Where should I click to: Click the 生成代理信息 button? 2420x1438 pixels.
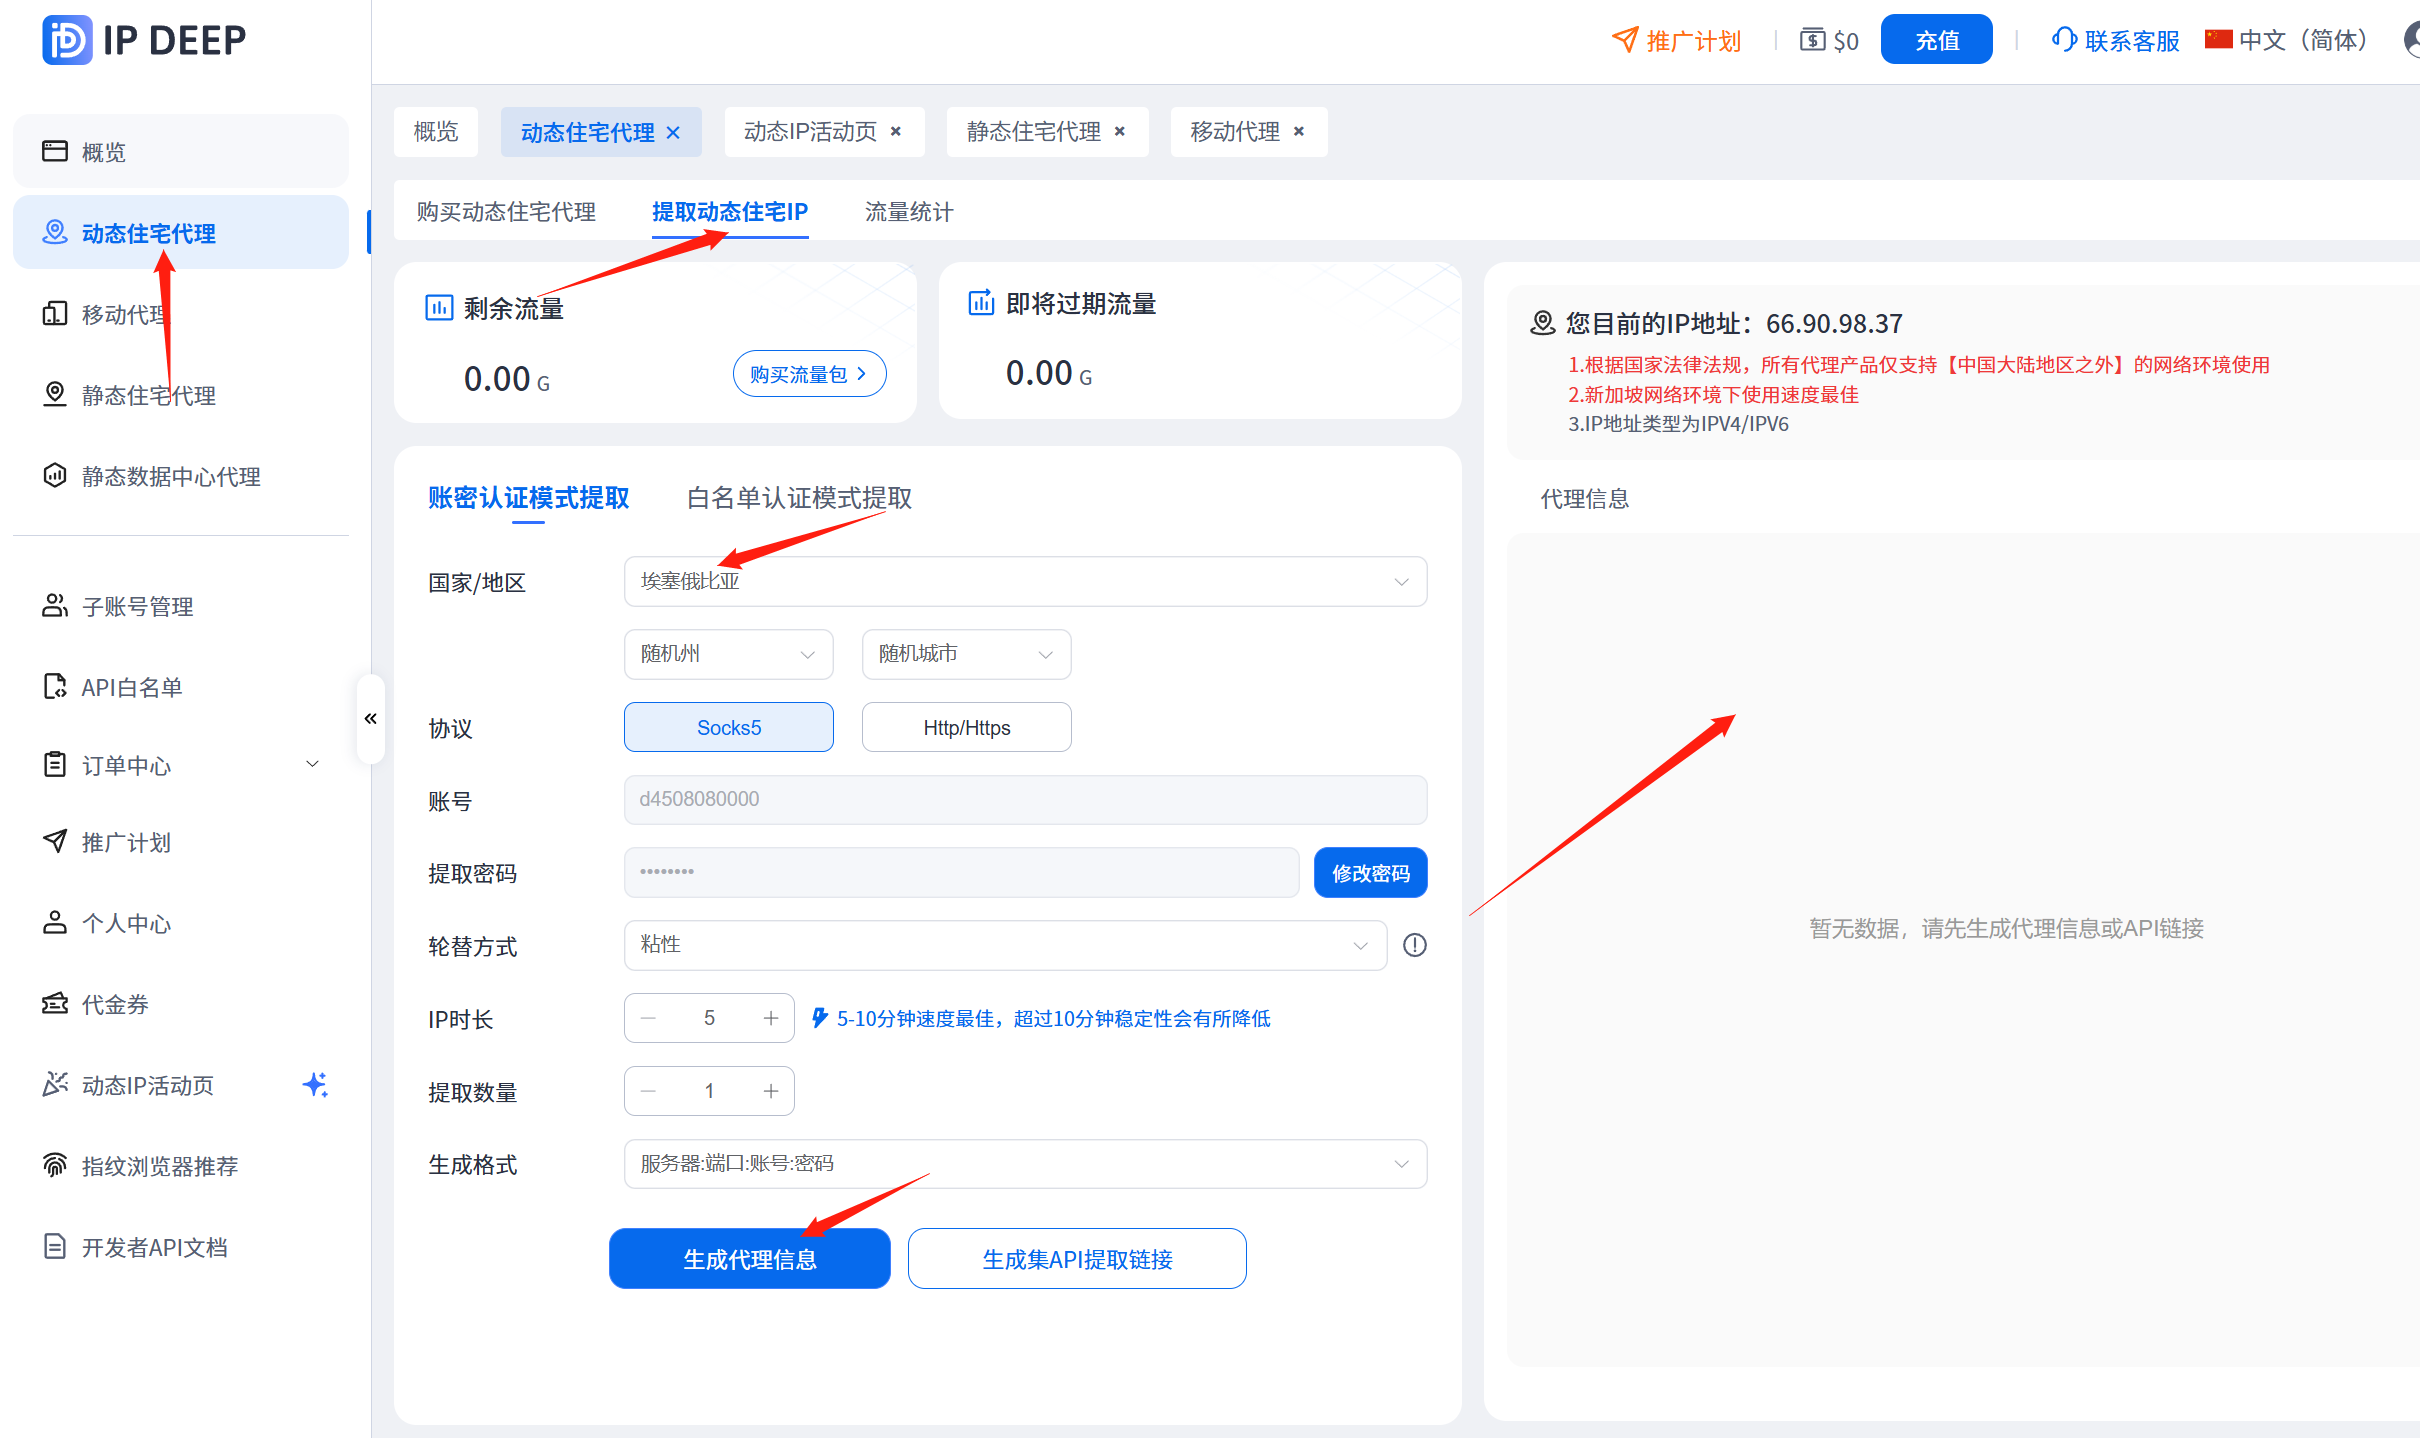click(x=749, y=1259)
